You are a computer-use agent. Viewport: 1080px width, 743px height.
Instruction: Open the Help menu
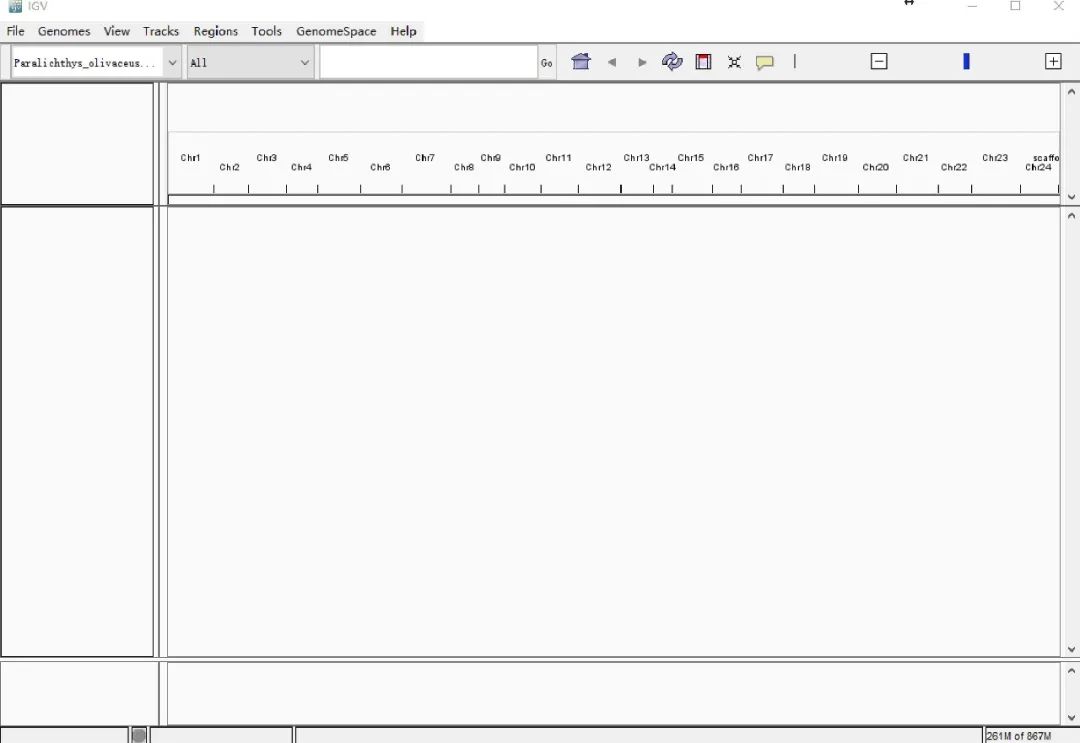coord(403,31)
